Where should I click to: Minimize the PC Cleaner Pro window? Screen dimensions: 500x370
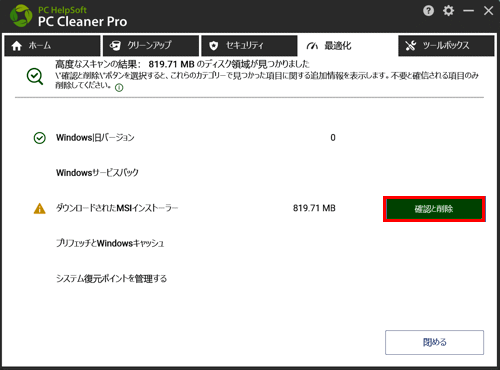[x=468, y=11]
